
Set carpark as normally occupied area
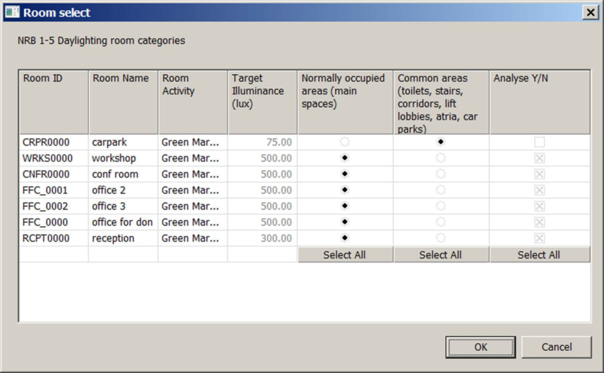[344, 142]
